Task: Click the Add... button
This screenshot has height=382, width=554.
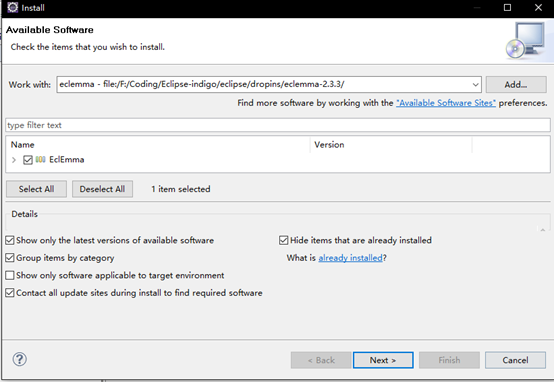Action: tap(516, 85)
